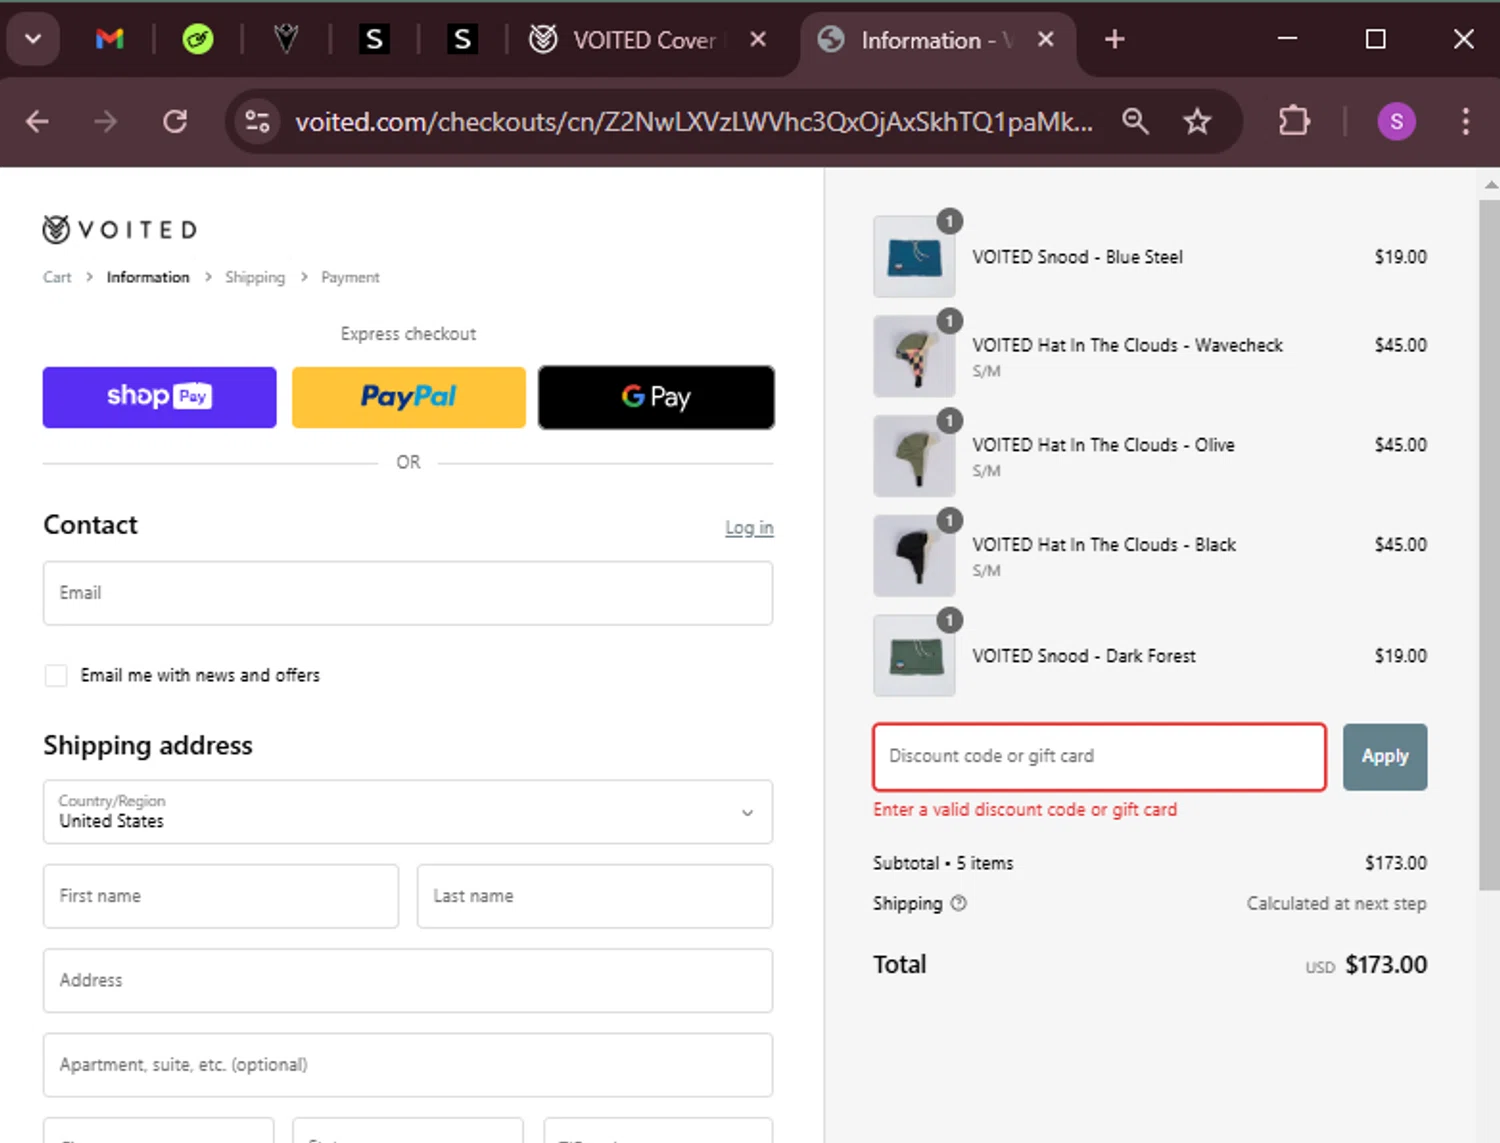This screenshot has height=1143, width=1500.
Task: View site information icon in address bar
Action: [x=257, y=122]
